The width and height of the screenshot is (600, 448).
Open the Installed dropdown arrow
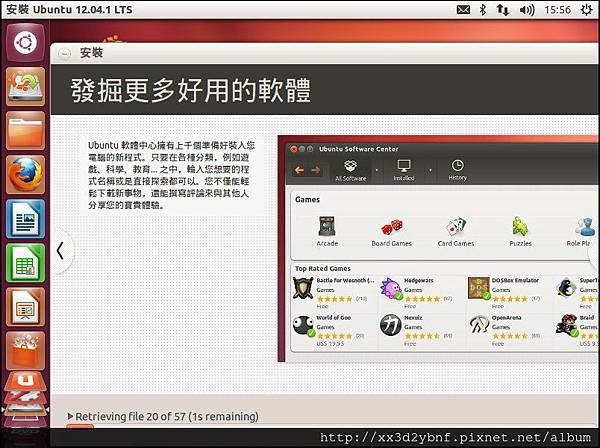(x=430, y=170)
